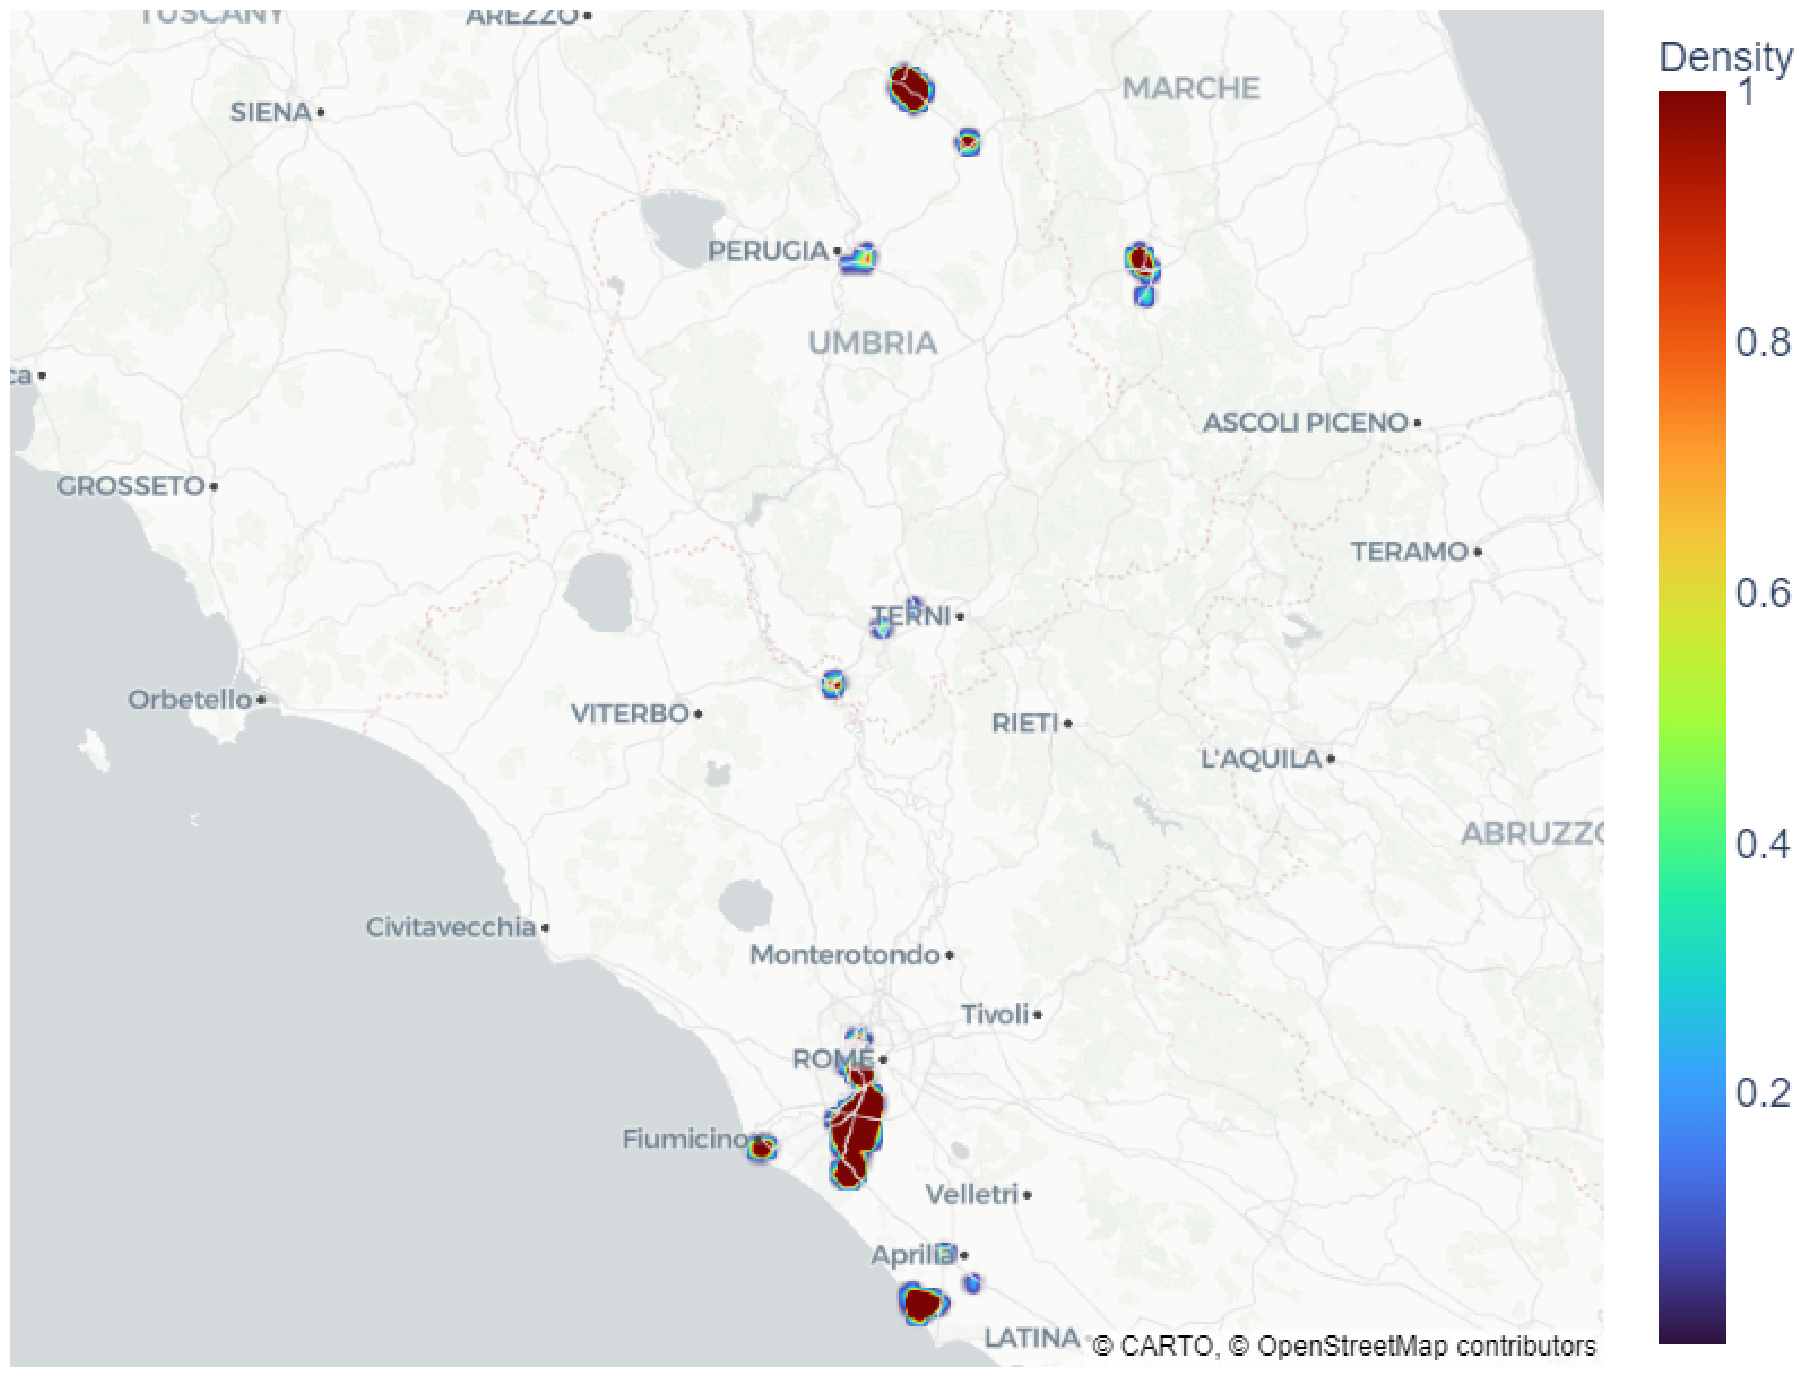Select the RIETI map label
Viewport: 1806px width, 1376px height.
pyautogui.click(x=1025, y=723)
